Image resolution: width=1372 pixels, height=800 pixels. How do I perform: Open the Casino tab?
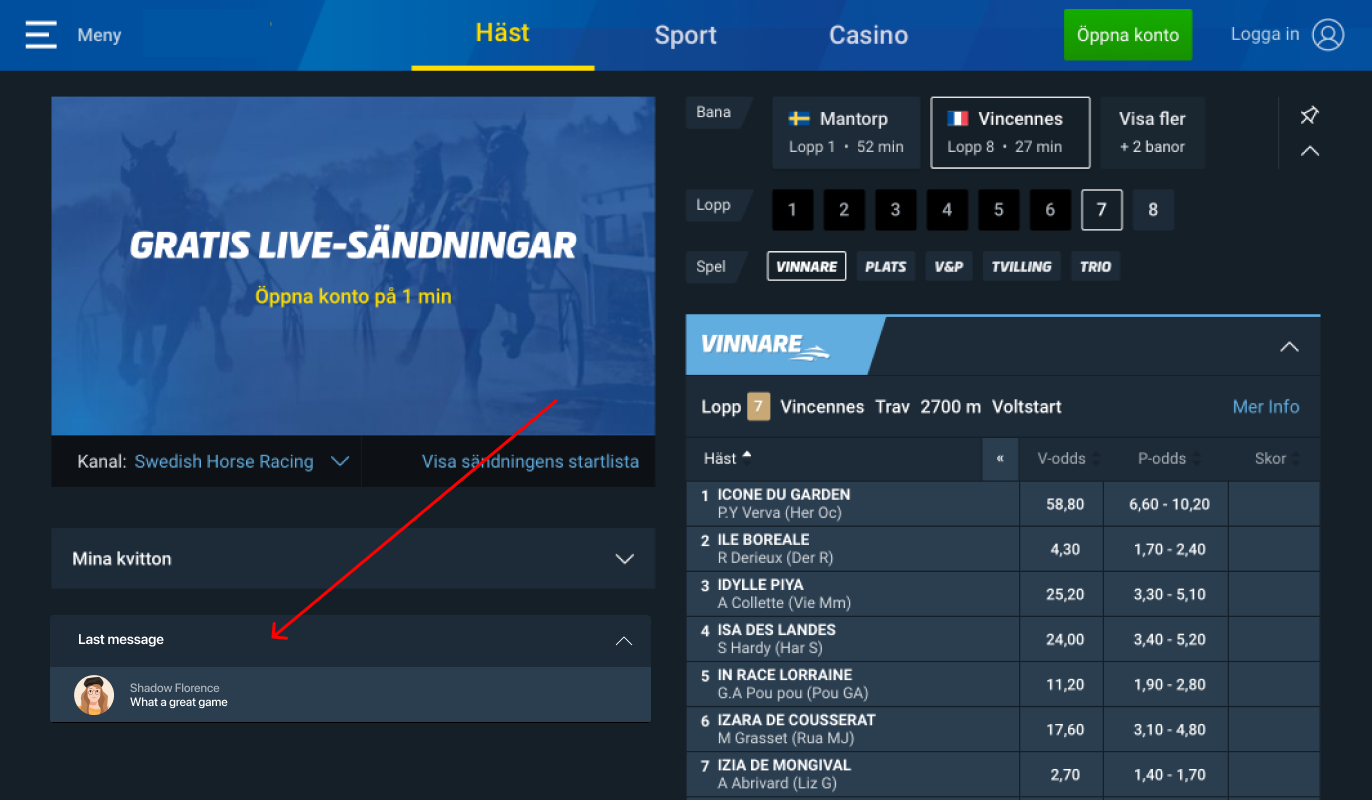868,35
